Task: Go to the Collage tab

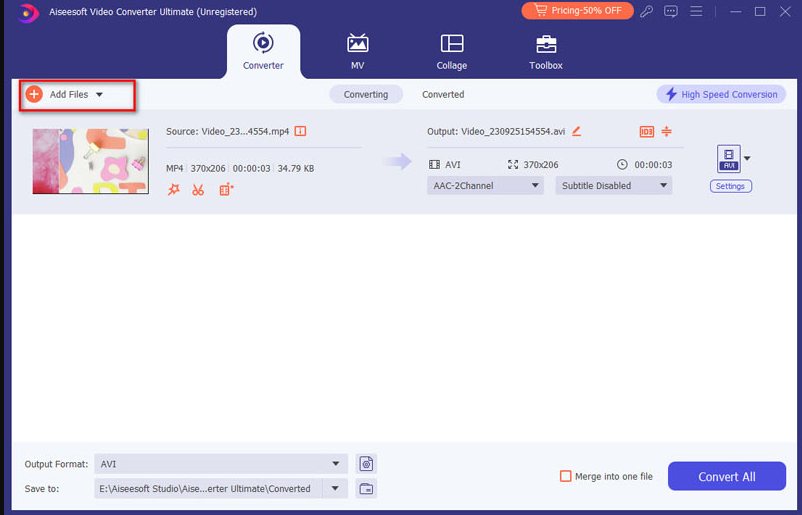Action: [x=452, y=51]
